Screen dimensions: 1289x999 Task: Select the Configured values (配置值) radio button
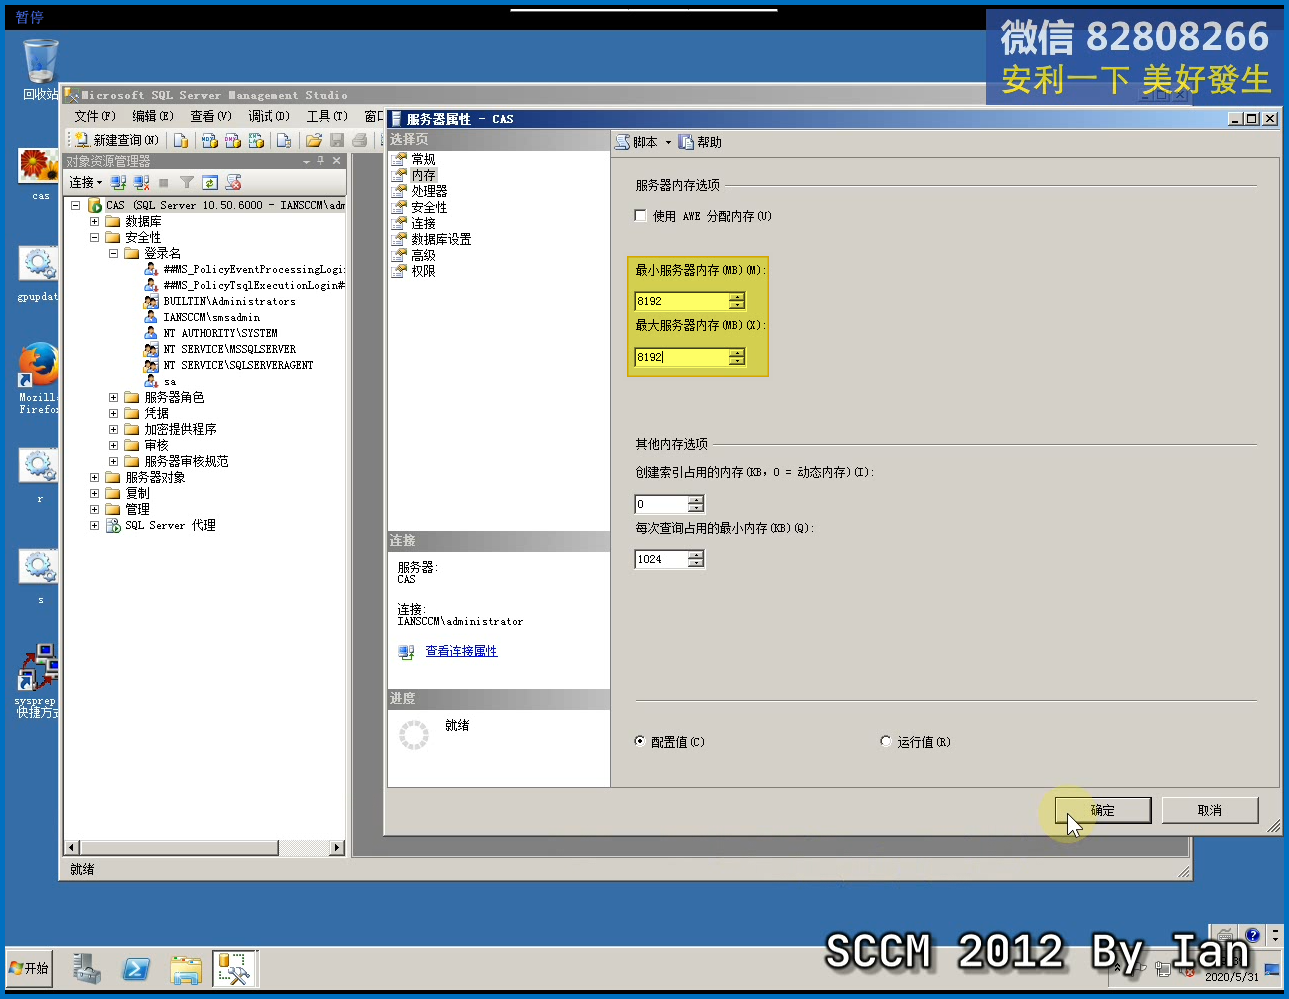coord(640,741)
